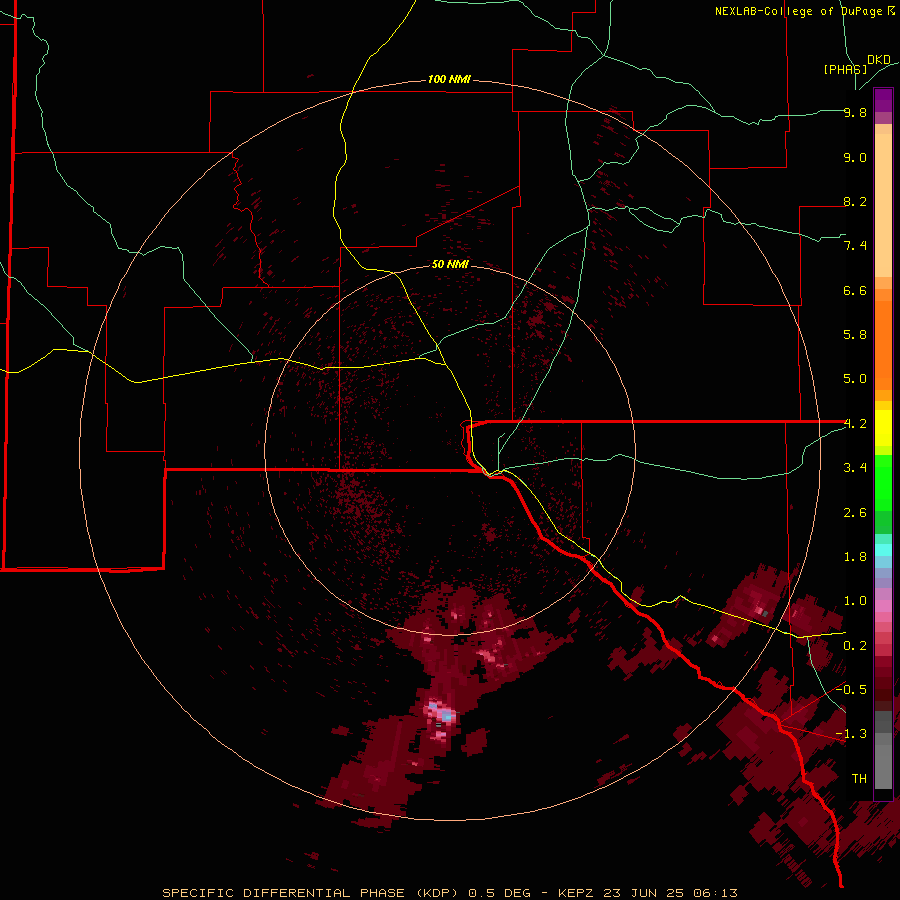
Task: Click the 5.0 value on the color scale
Action: 855,379
